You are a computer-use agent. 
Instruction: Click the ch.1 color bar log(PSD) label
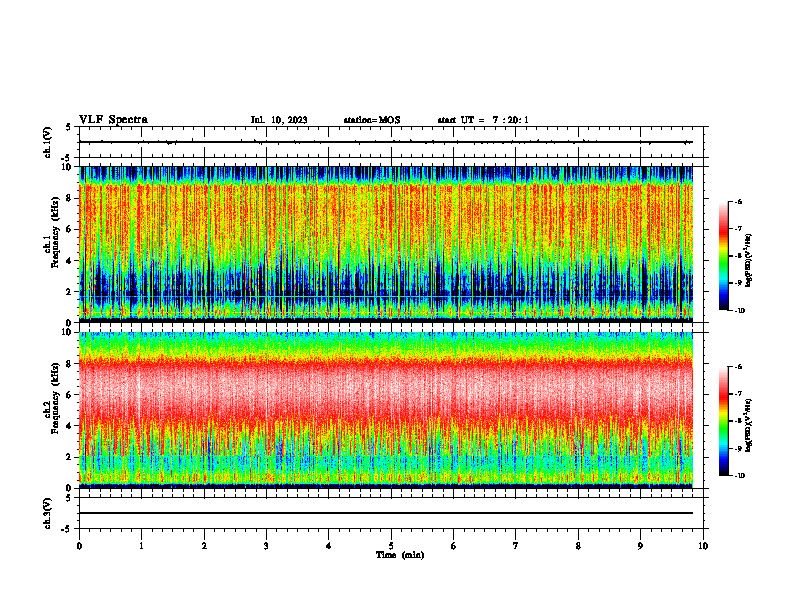[x=749, y=261]
